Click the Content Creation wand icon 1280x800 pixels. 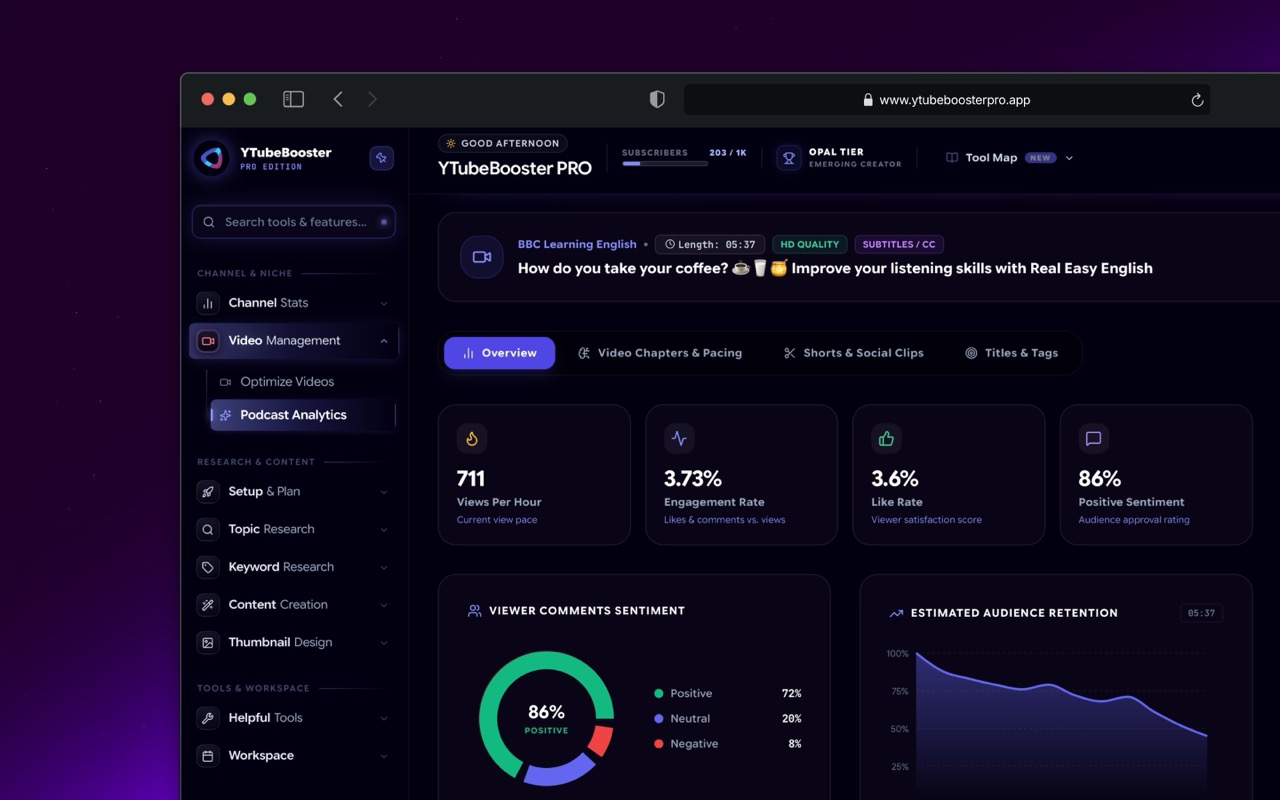click(x=208, y=605)
